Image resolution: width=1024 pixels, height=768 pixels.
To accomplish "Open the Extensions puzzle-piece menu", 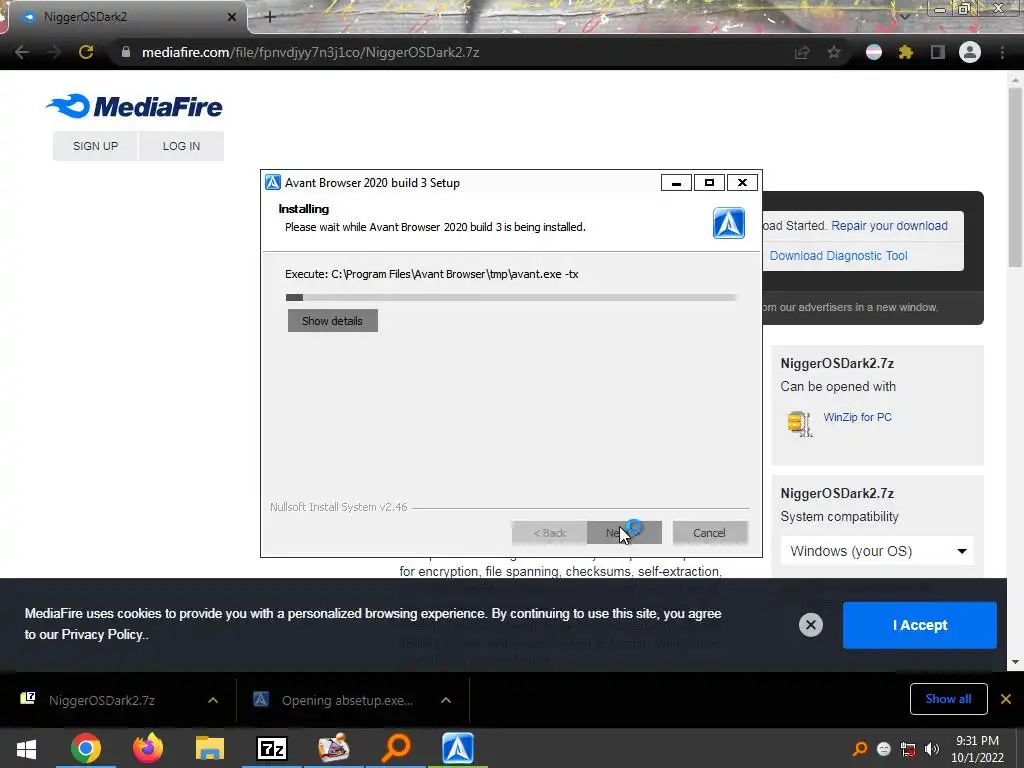I will point(905,52).
